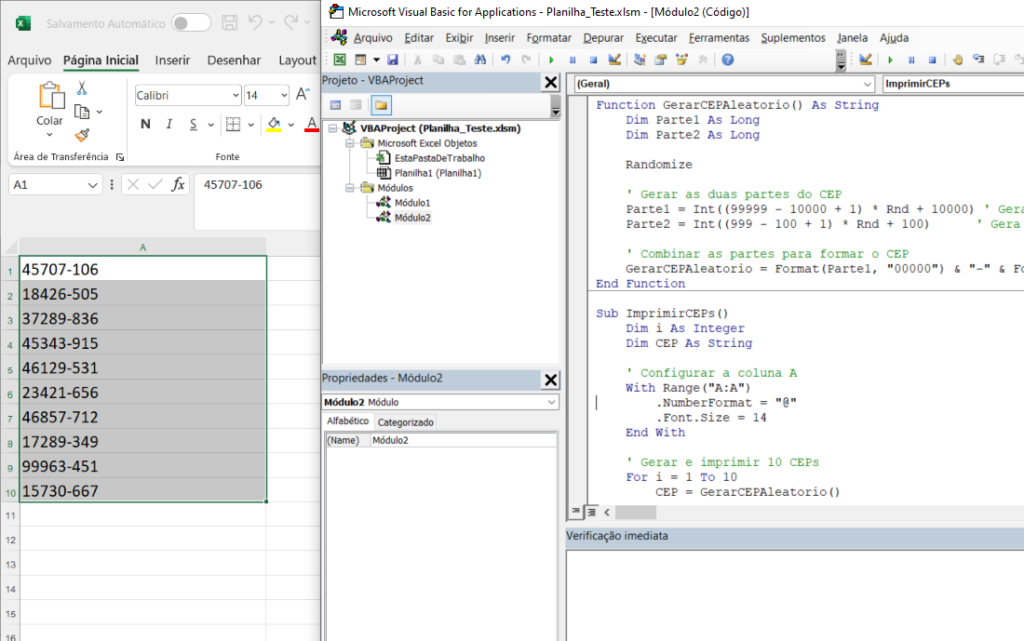Click the Find binoculars icon
The height and width of the screenshot is (641, 1024).
(480, 60)
